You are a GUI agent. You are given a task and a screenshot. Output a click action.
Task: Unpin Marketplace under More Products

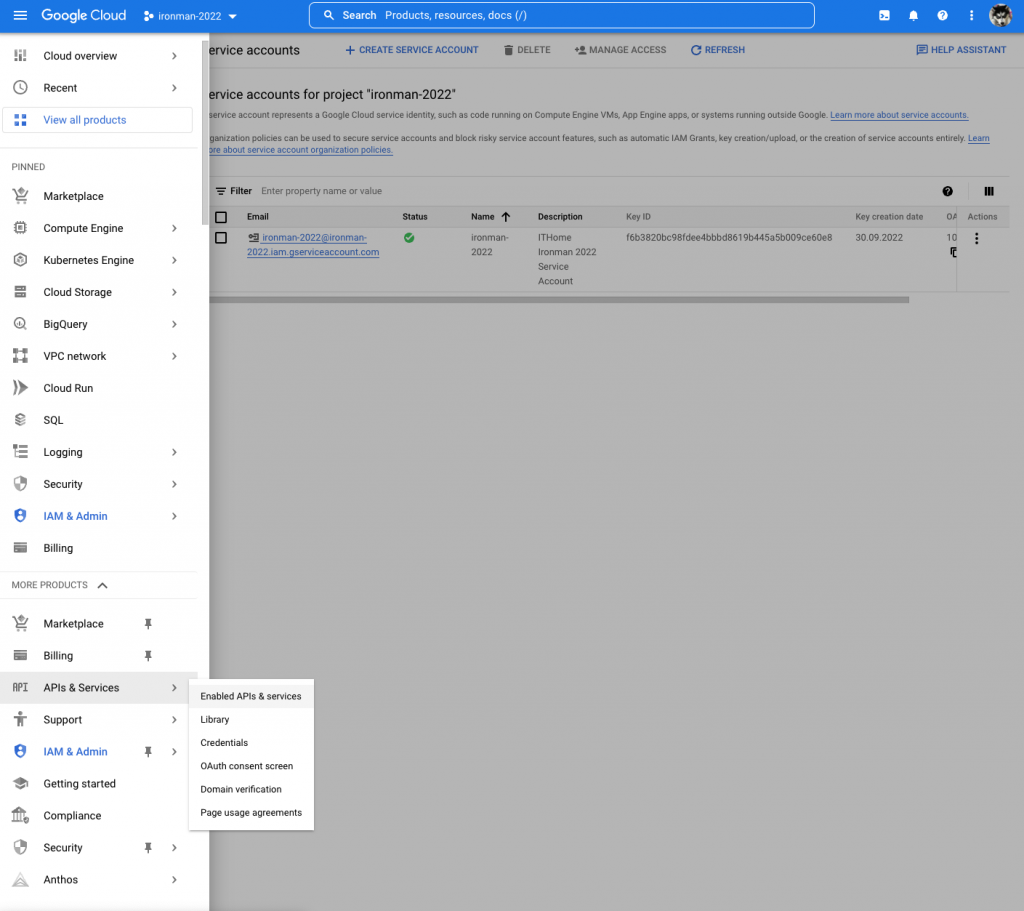(148, 624)
